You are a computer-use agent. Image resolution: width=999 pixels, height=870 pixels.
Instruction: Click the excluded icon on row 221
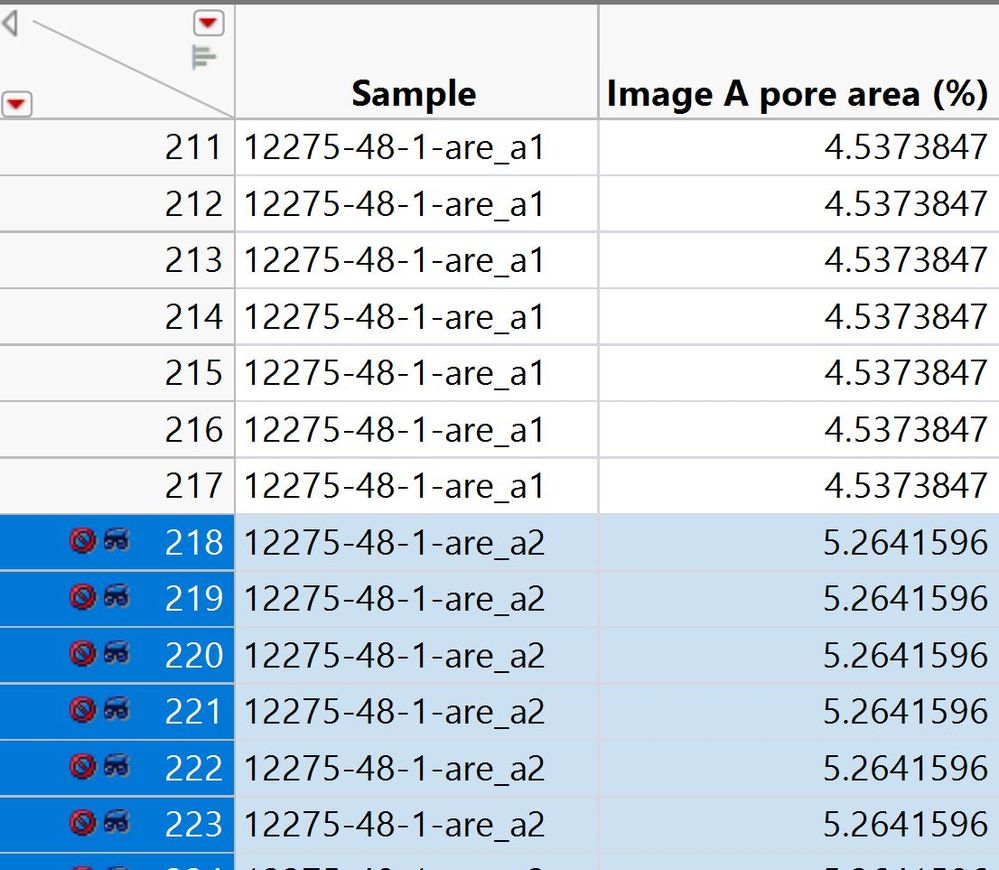83,710
